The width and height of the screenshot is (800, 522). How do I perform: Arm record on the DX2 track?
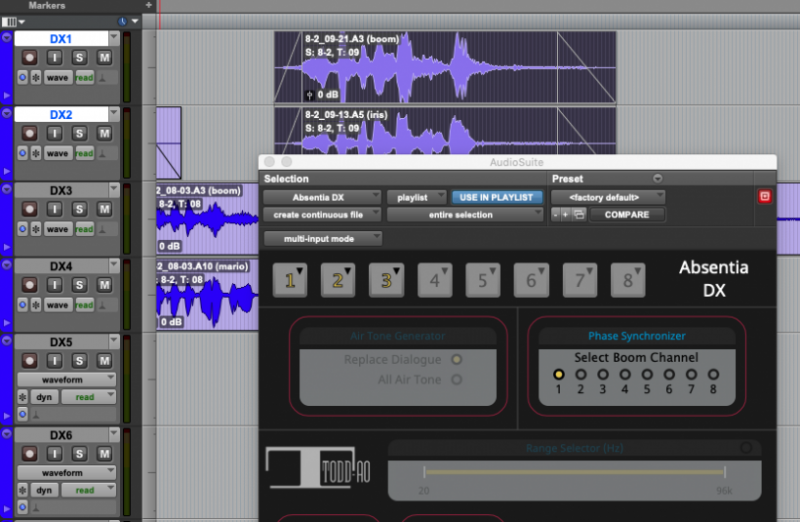pos(29,134)
